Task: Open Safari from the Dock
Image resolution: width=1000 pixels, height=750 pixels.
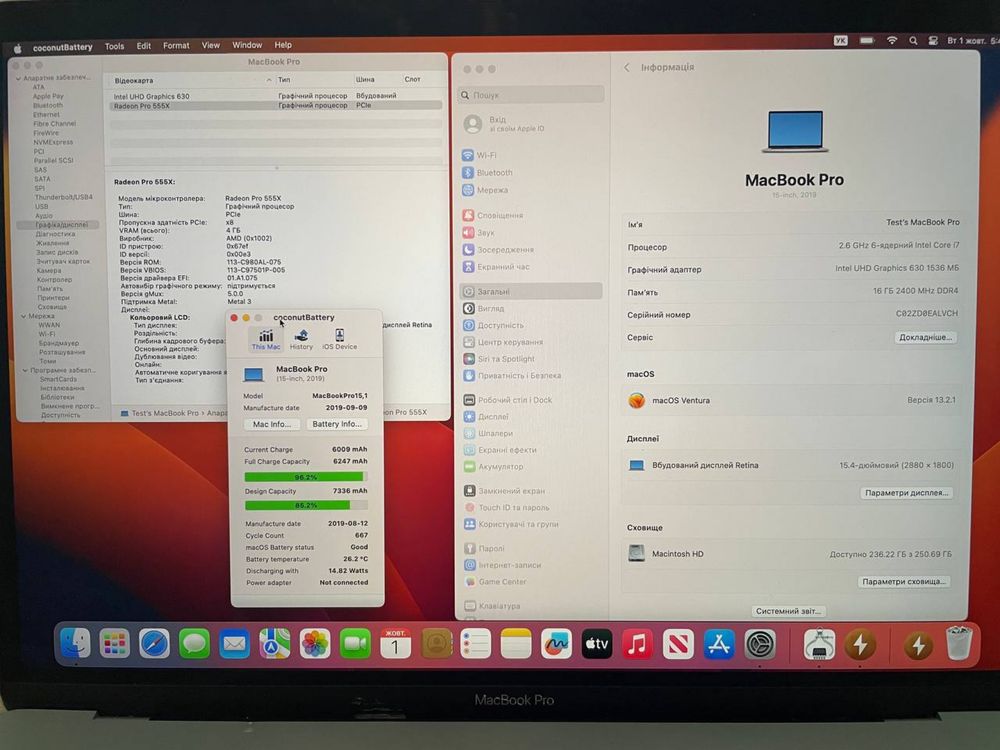Action: [154, 644]
